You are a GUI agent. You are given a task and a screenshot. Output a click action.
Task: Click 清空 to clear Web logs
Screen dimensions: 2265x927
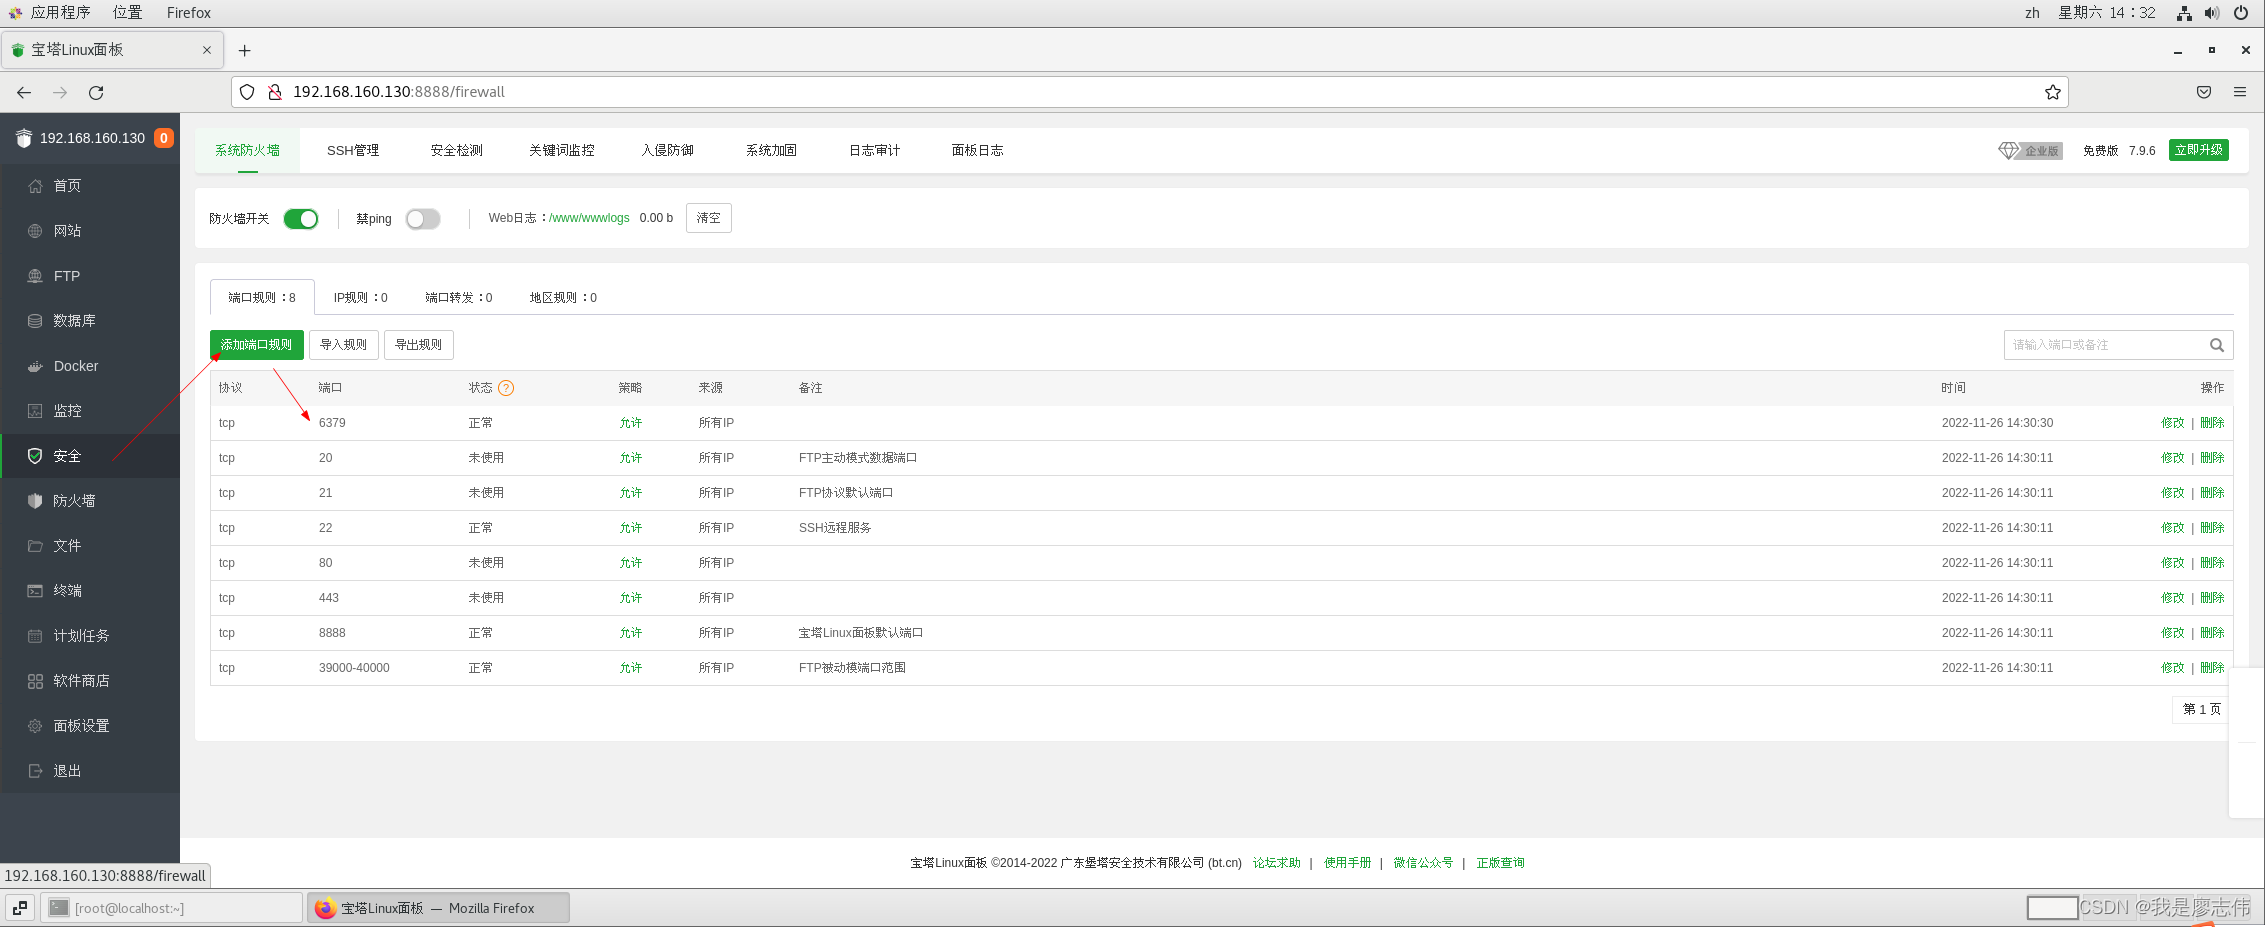(709, 218)
